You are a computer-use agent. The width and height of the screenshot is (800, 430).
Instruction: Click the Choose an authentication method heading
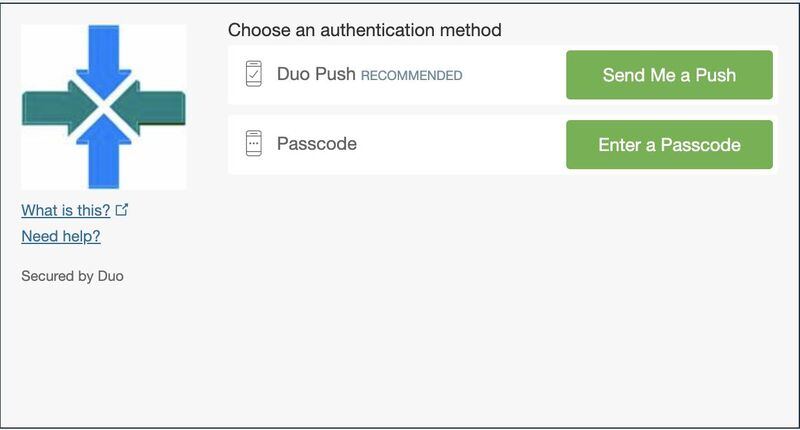(x=364, y=30)
